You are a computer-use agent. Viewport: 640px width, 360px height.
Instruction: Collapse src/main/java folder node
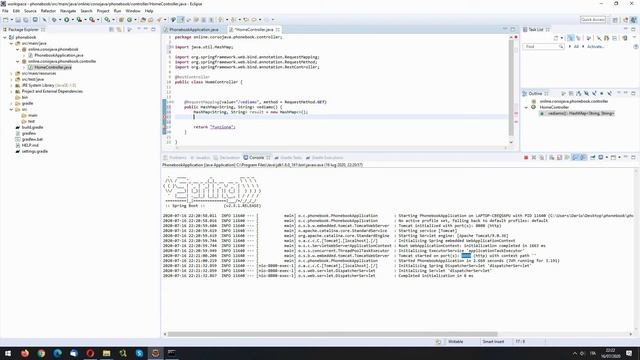[x=11, y=43]
